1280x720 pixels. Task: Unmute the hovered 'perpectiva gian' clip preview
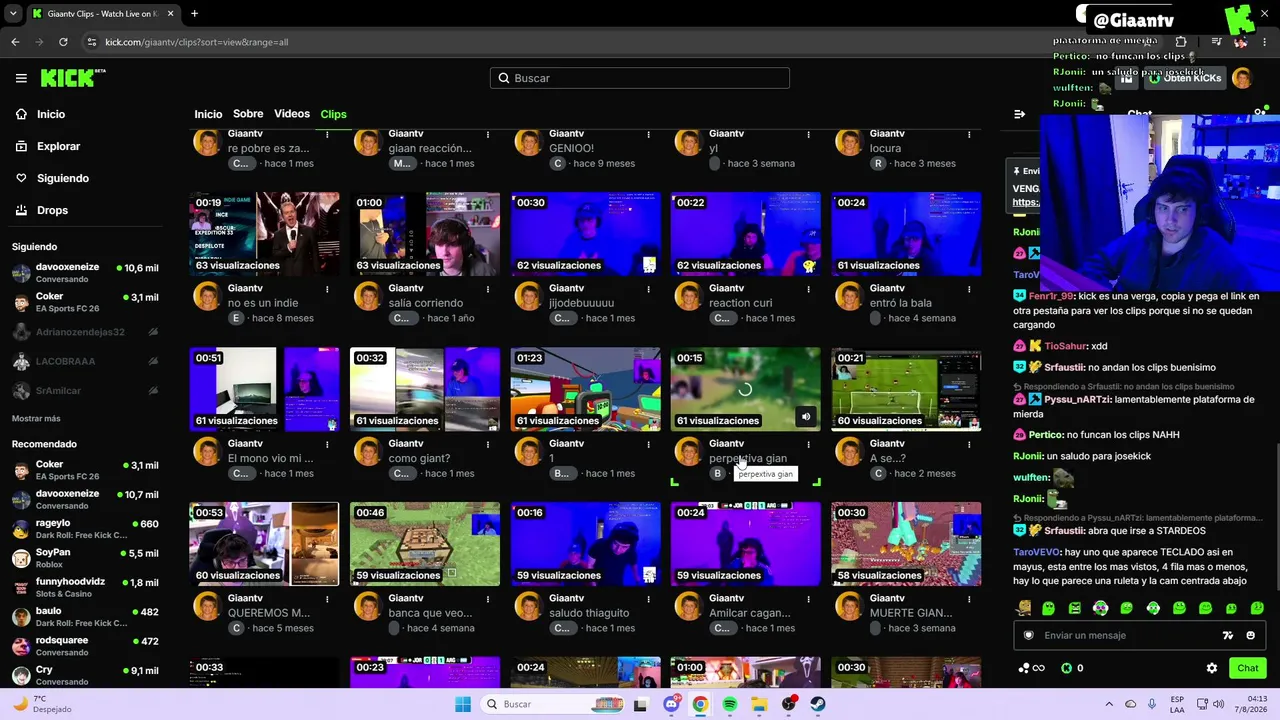pyautogui.click(x=806, y=417)
